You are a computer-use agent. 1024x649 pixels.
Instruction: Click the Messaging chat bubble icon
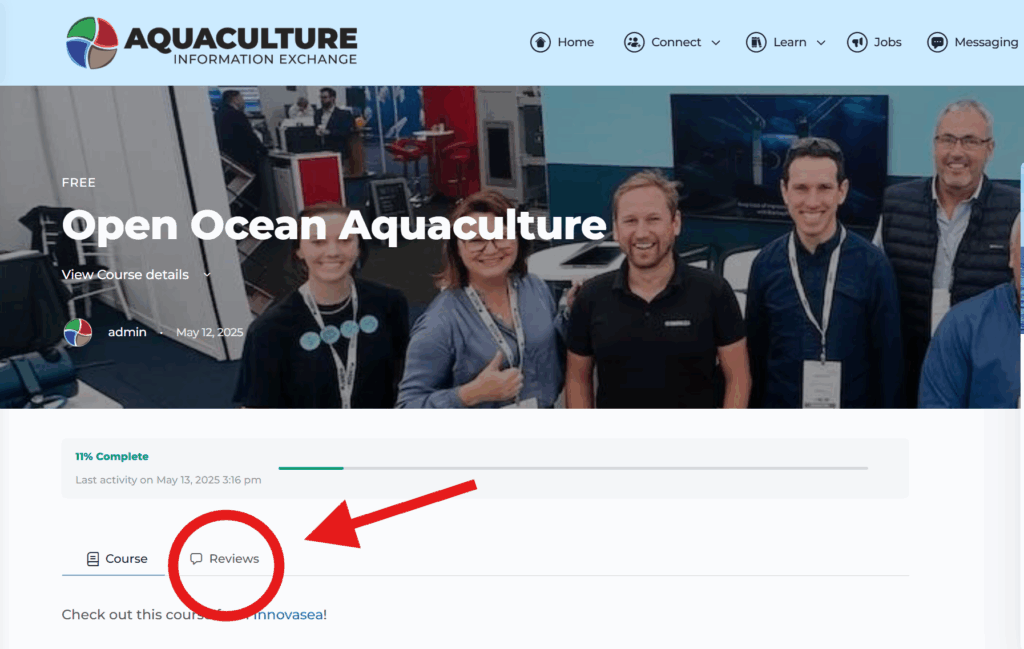click(x=937, y=42)
